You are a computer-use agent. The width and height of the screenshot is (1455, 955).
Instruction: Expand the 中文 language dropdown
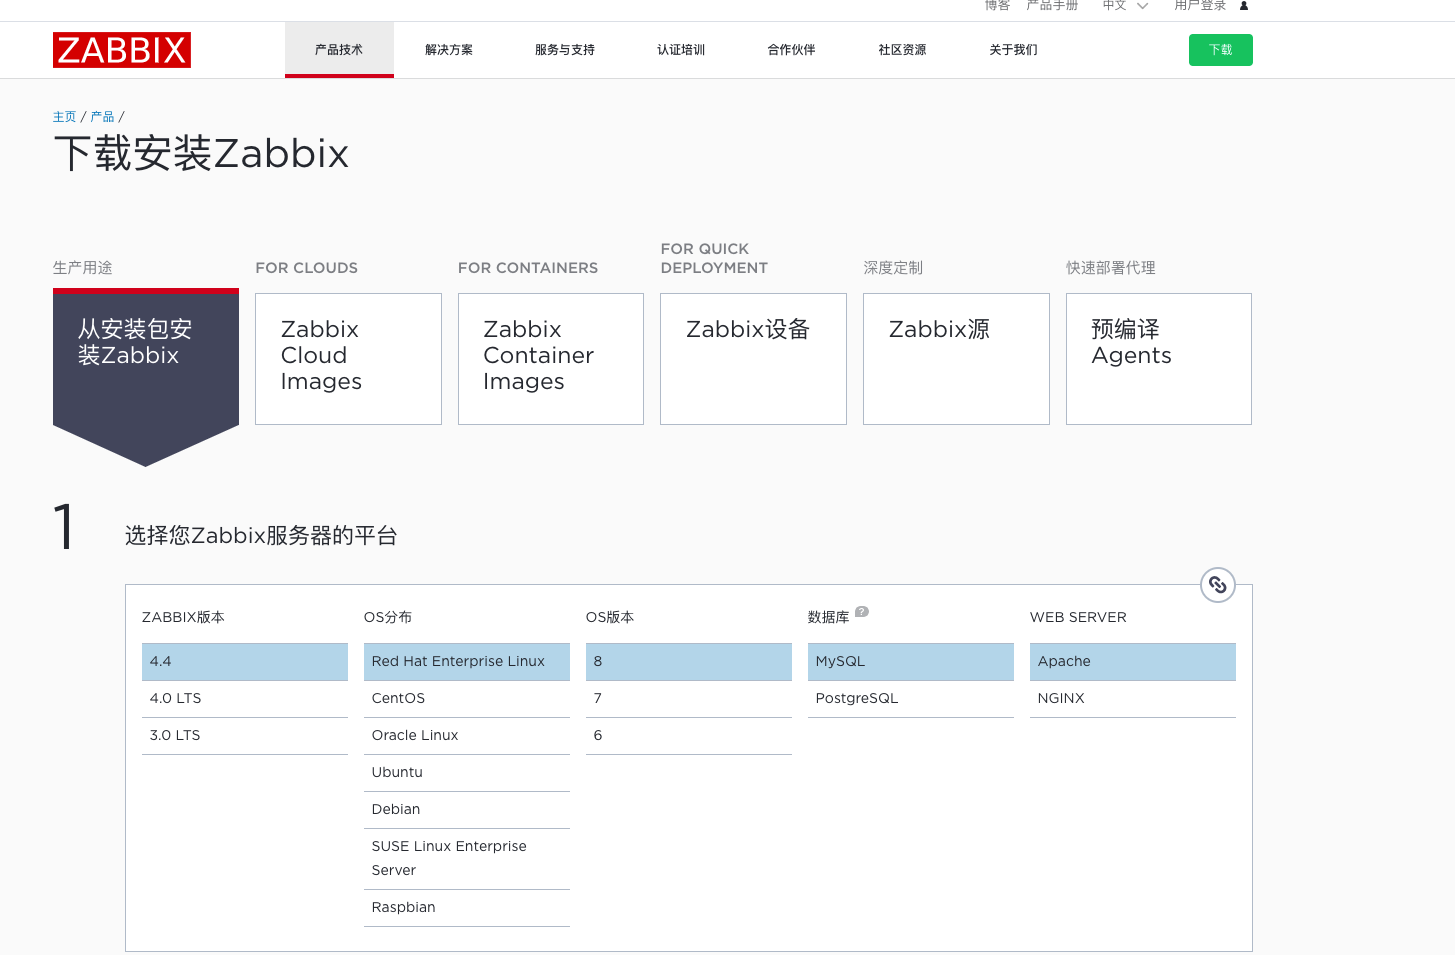tap(1125, 6)
